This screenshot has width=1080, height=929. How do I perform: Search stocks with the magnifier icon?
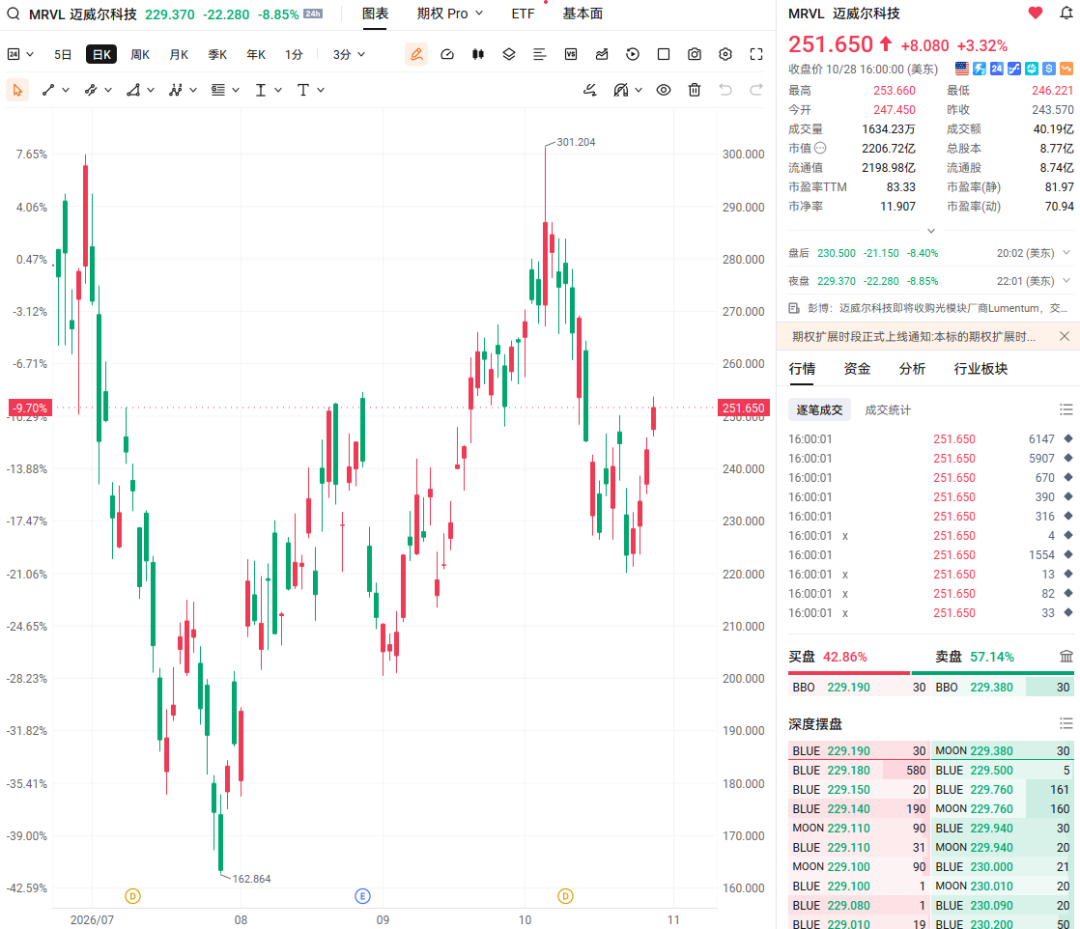tap(13, 14)
